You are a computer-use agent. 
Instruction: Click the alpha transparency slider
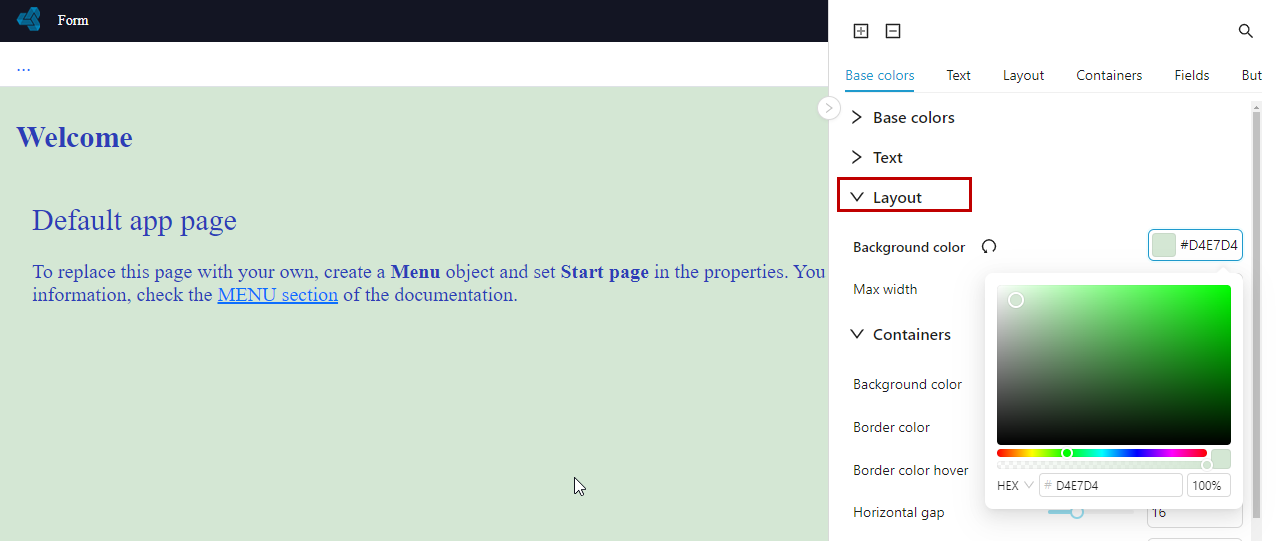click(1101, 465)
